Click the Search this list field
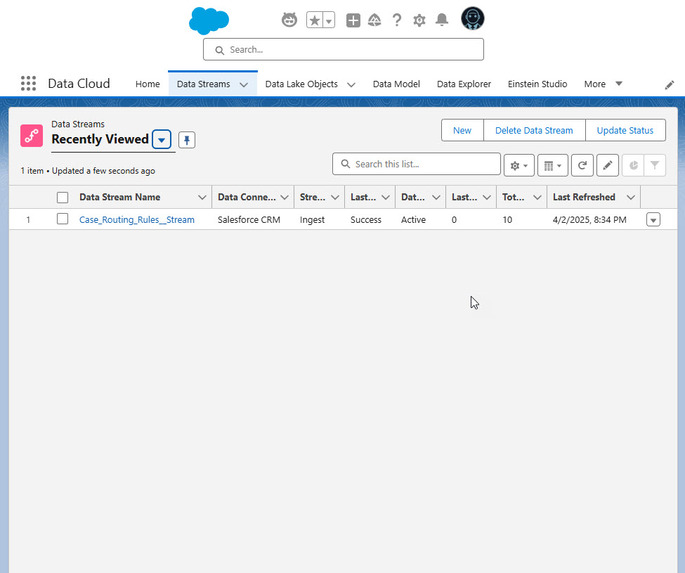The height and width of the screenshot is (573, 685). pos(416,164)
